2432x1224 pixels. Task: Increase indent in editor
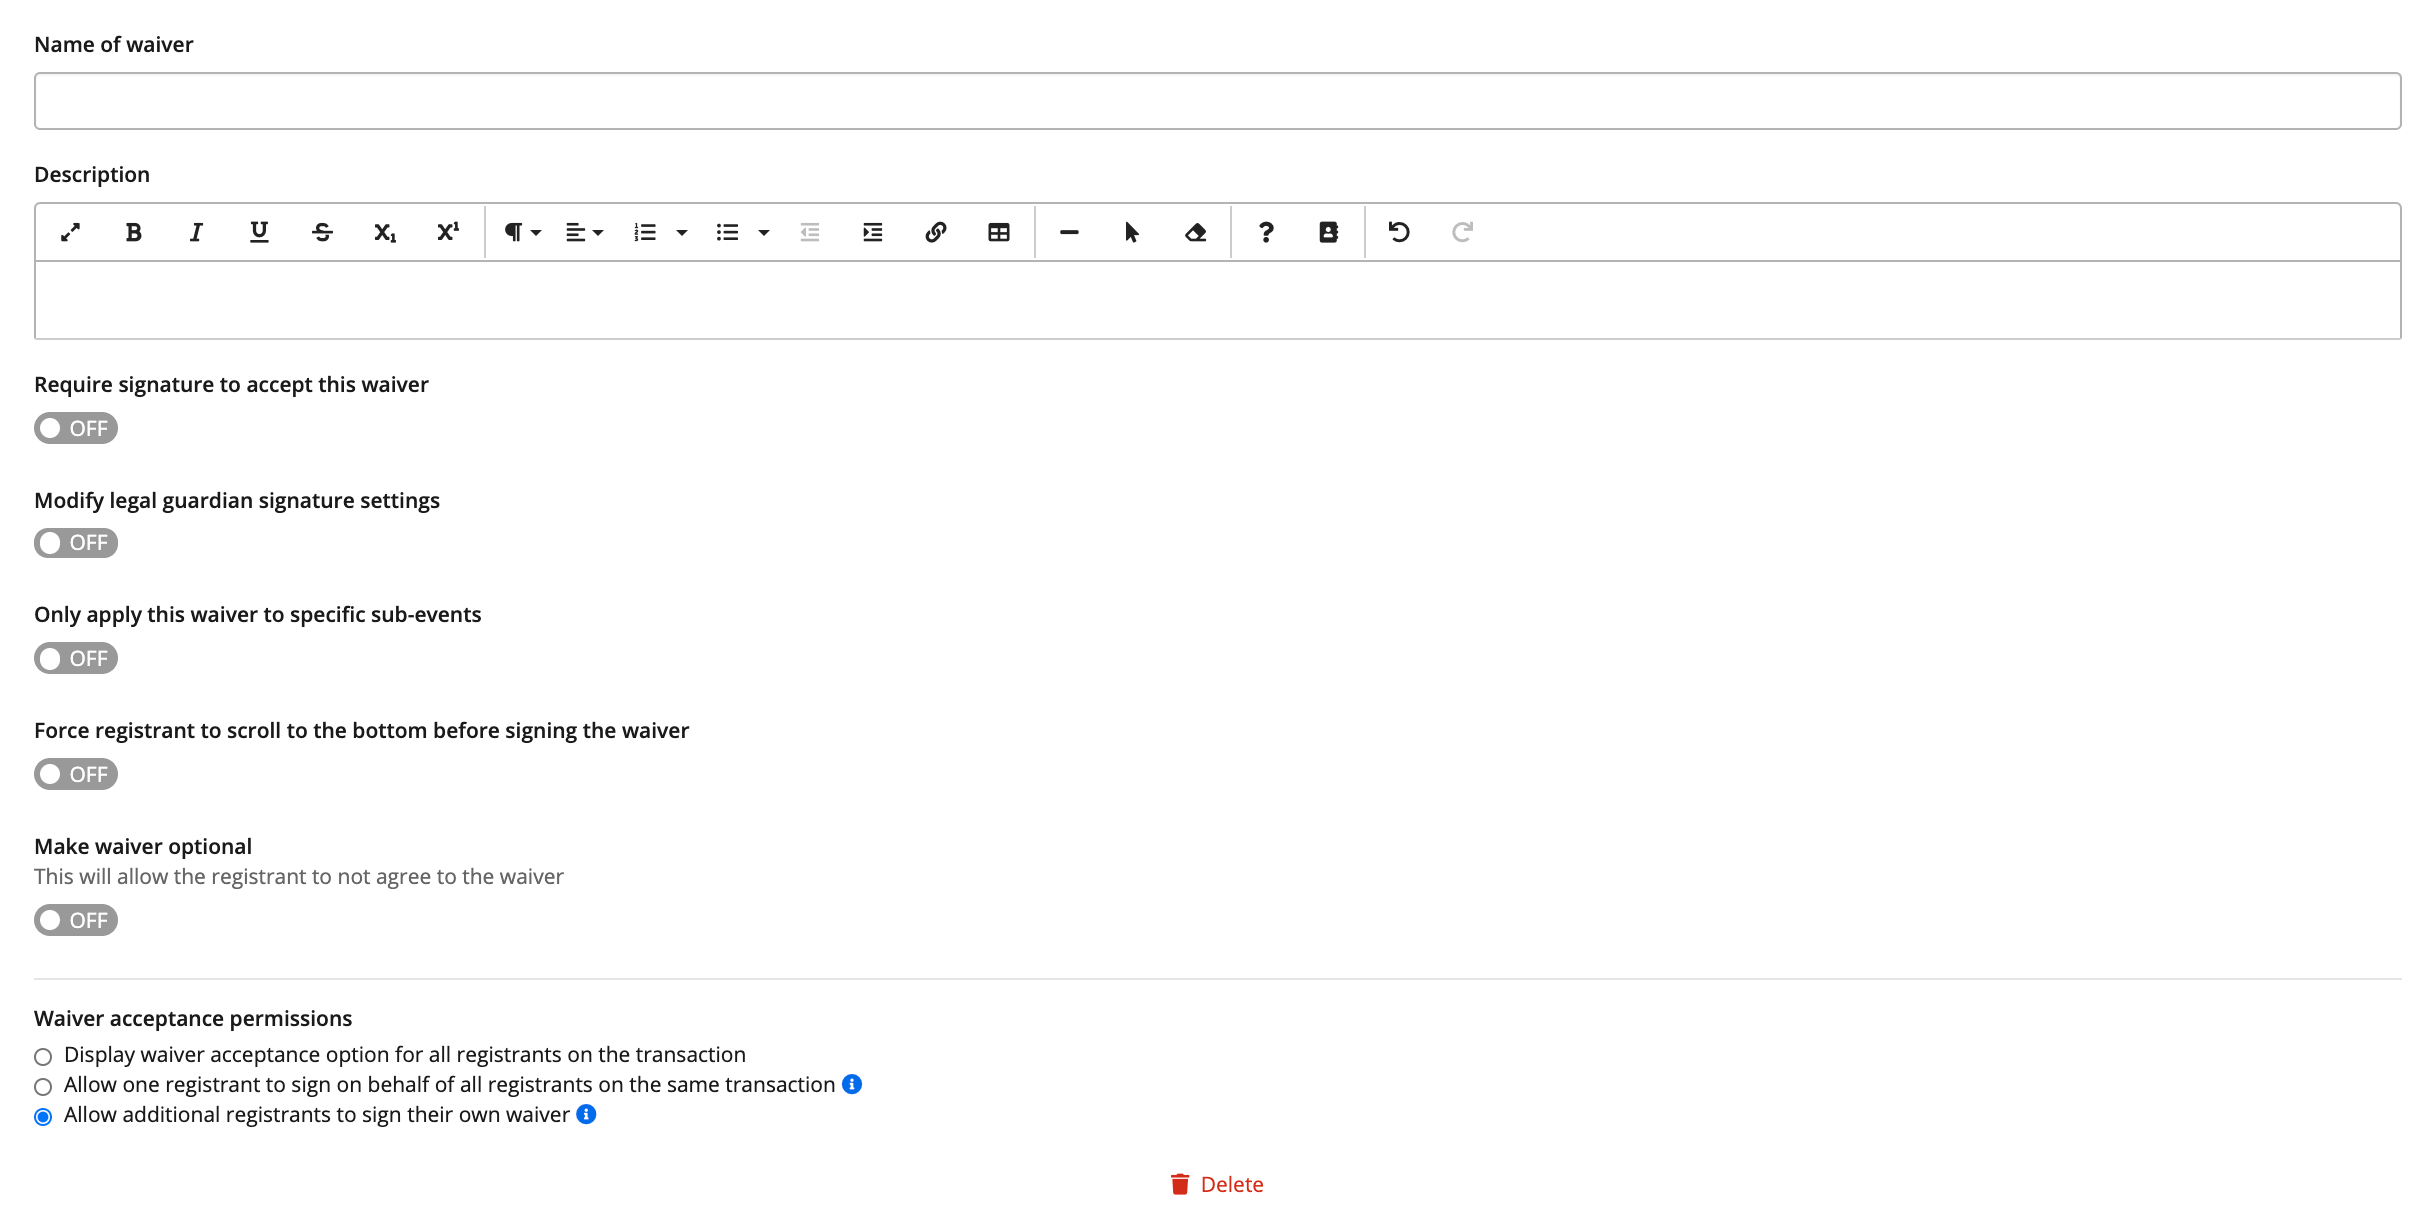click(x=873, y=232)
